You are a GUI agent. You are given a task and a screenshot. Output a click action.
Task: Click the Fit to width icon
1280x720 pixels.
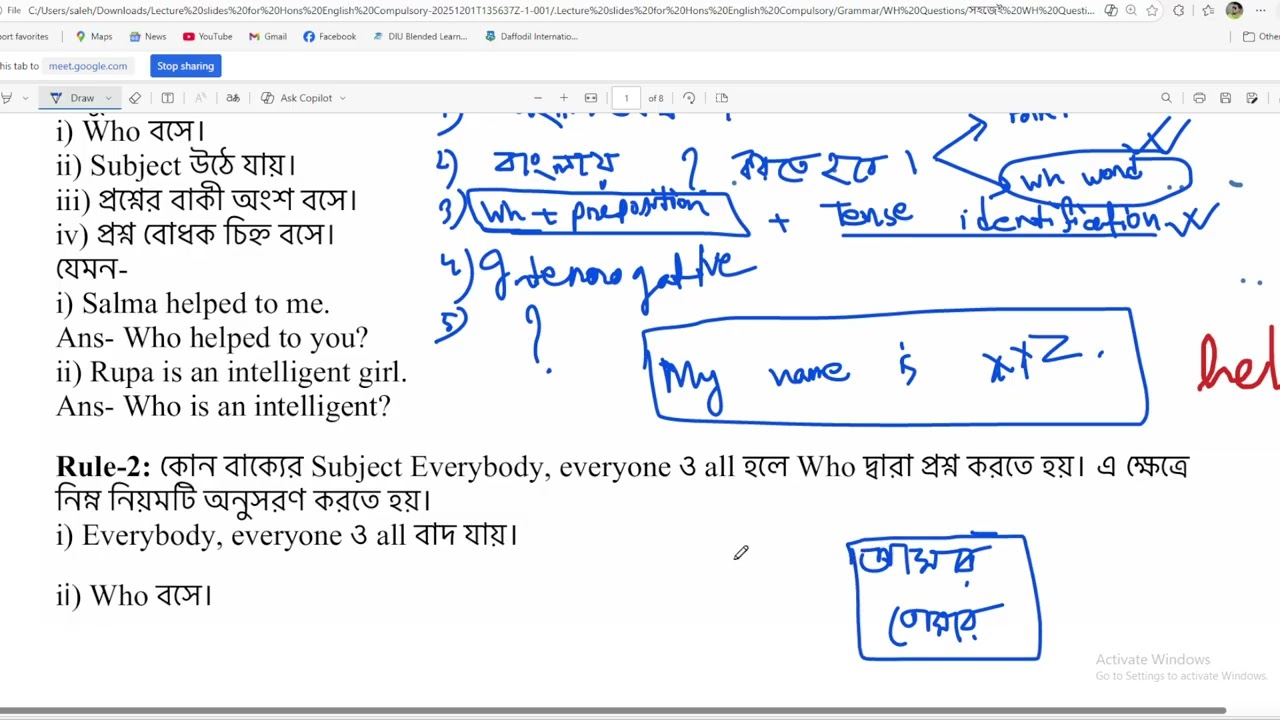click(x=591, y=98)
